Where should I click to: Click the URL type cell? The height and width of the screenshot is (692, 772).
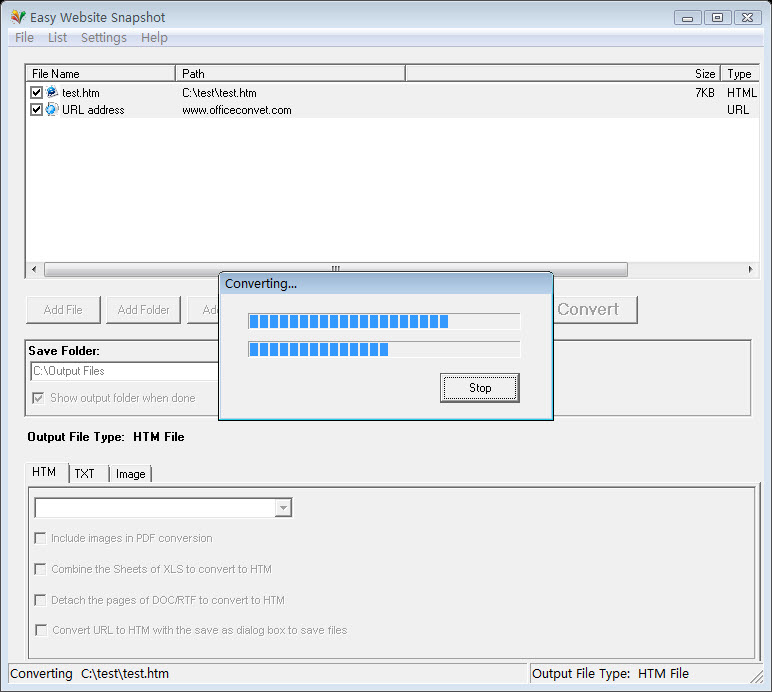tap(738, 110)
